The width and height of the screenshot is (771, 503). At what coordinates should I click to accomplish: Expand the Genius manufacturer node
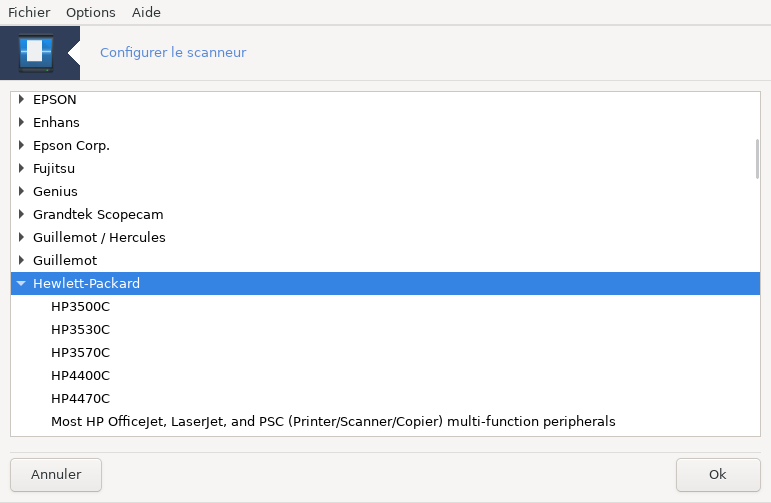[x=22, y=191]
